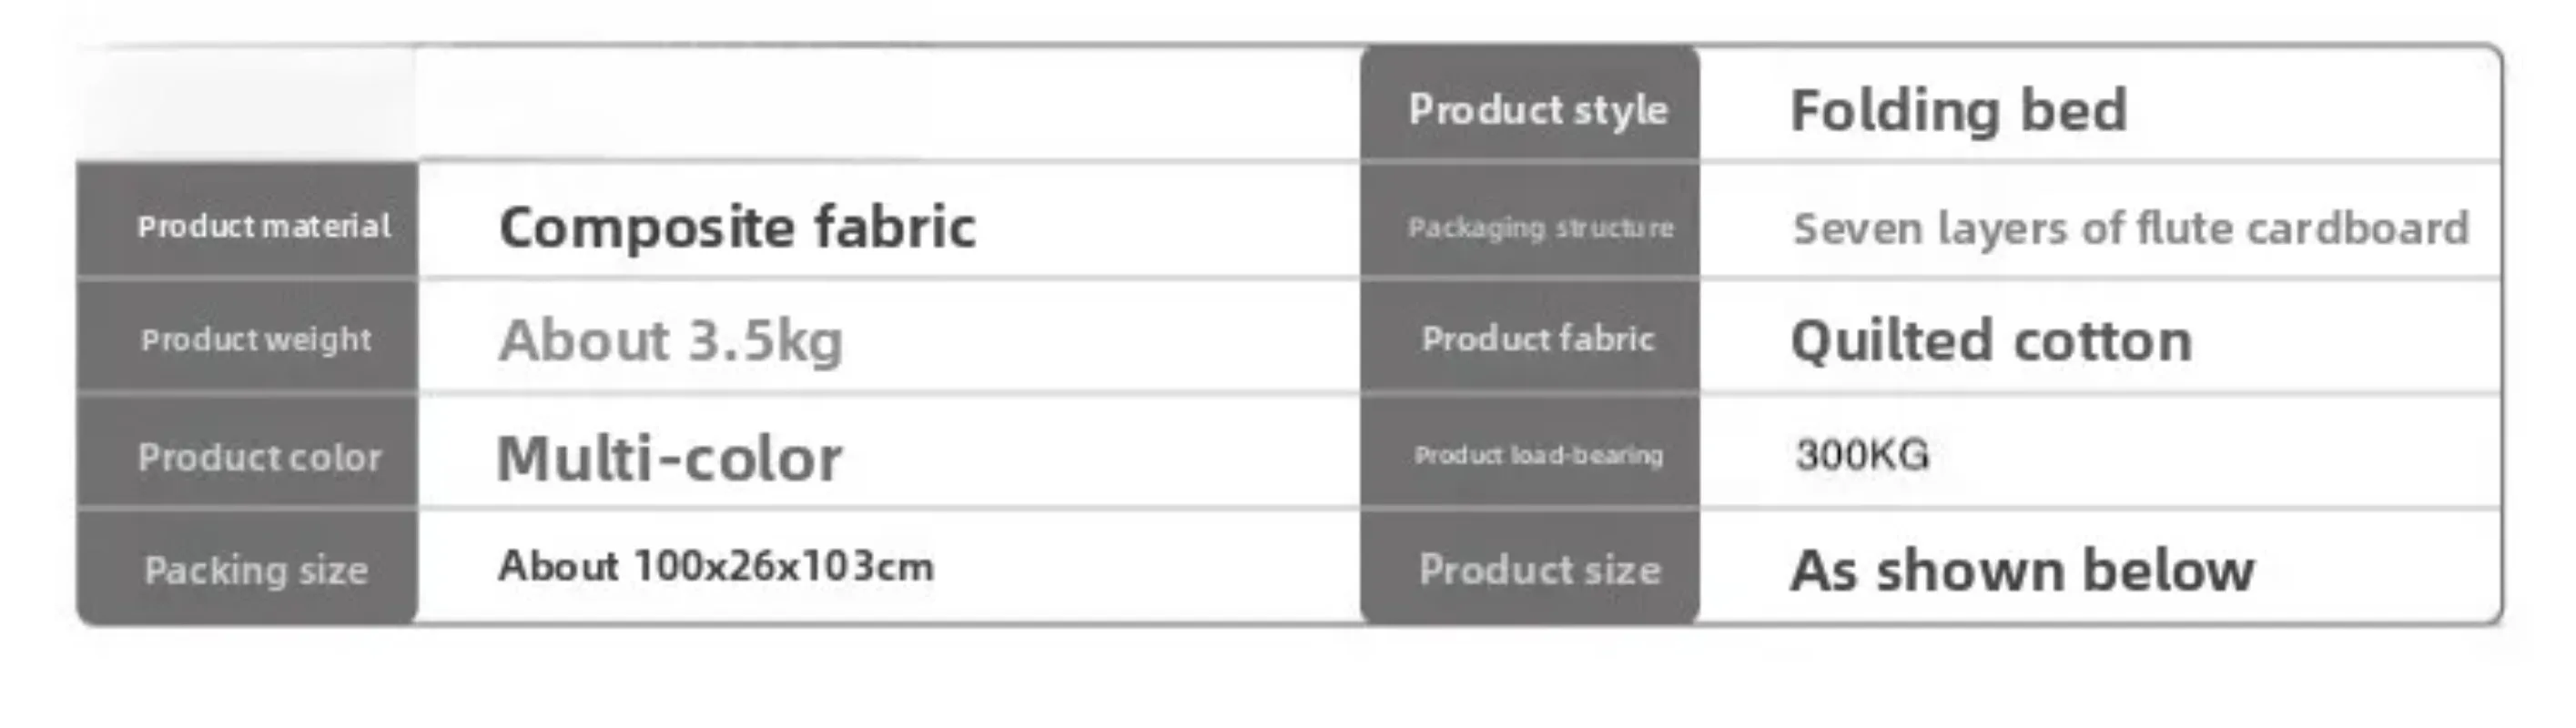Click the blank gray top-left header cell
The width and height of the screenshot is (2576, 728).
(x=247, y=104)
